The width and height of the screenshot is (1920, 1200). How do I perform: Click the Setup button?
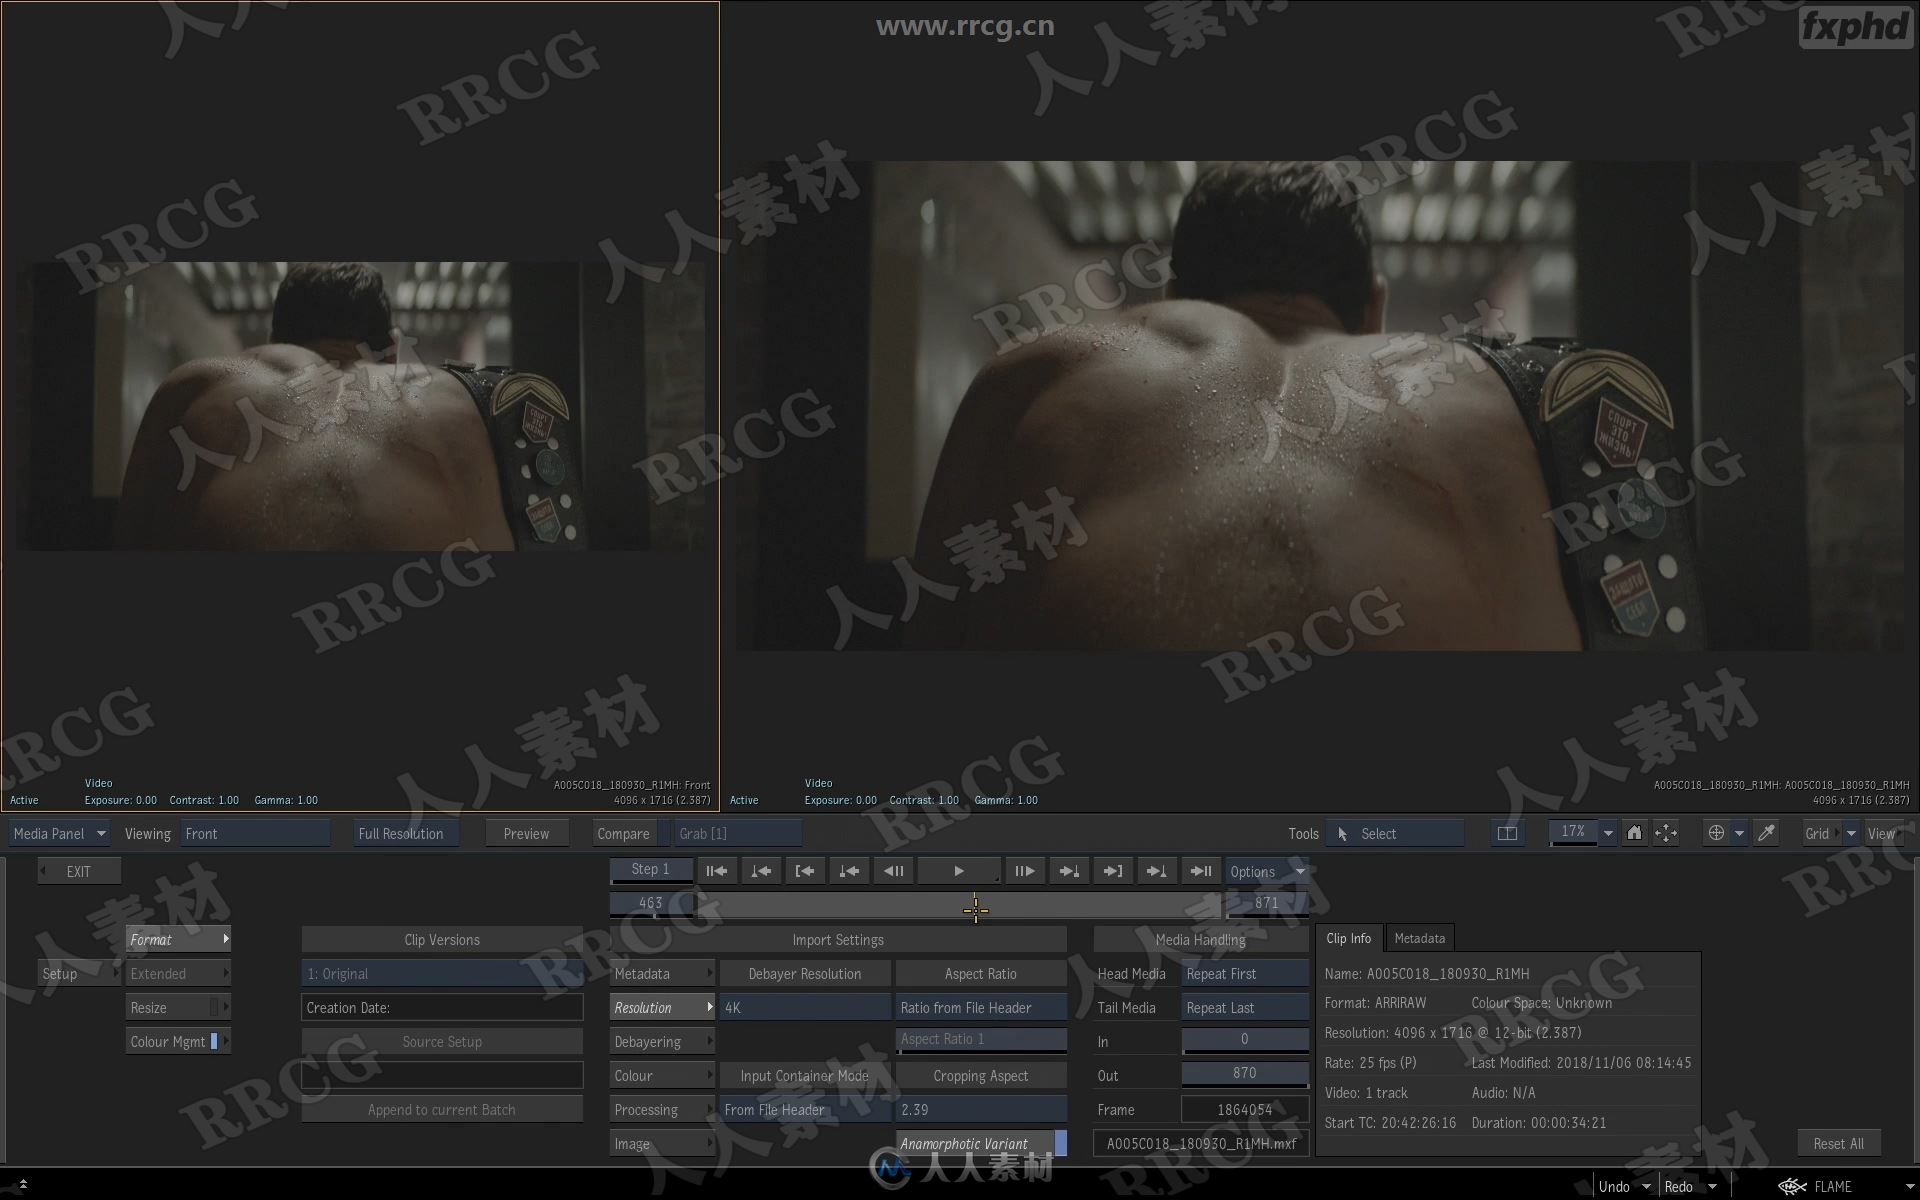coord(79,973)
